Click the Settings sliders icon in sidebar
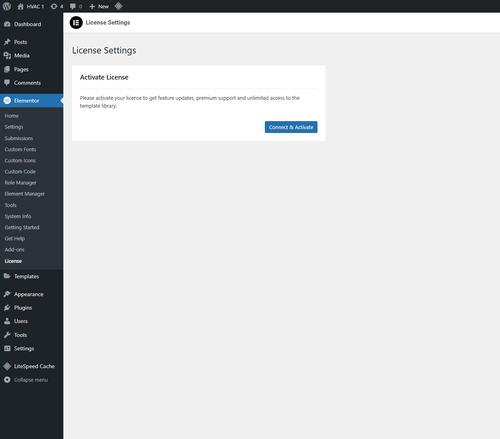500x439 pixels. pyautogui.click(x=7, y=348)
